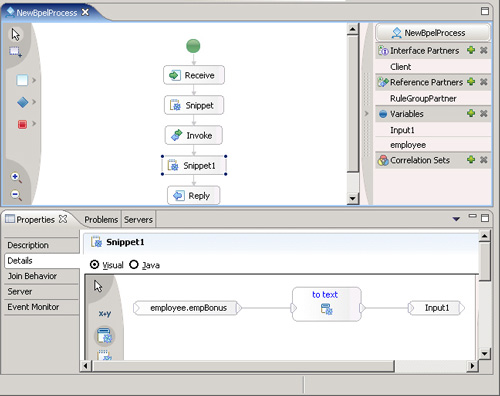Switch to the Problems tab
Screen dimensions: 500x396
point(101,219)
